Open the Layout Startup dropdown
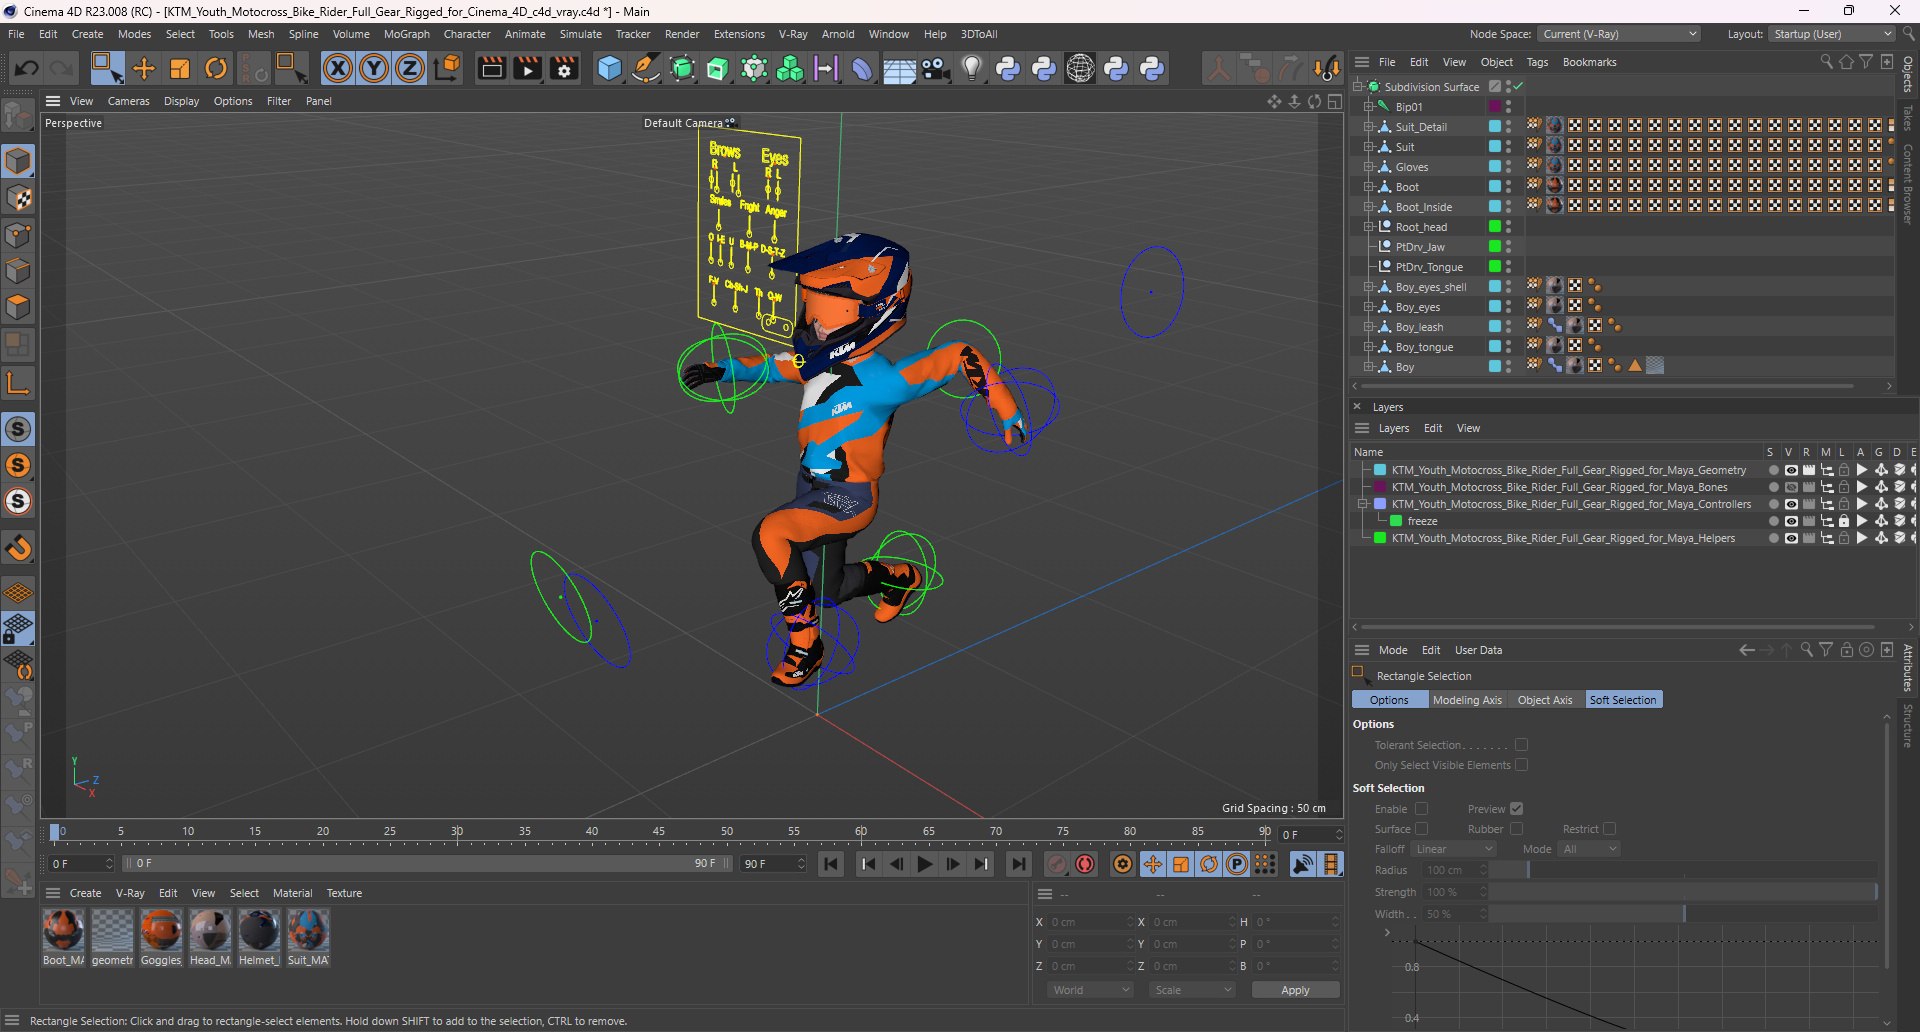The height and width of the screenshot is (1032, 1920). tap(1832, 34)
